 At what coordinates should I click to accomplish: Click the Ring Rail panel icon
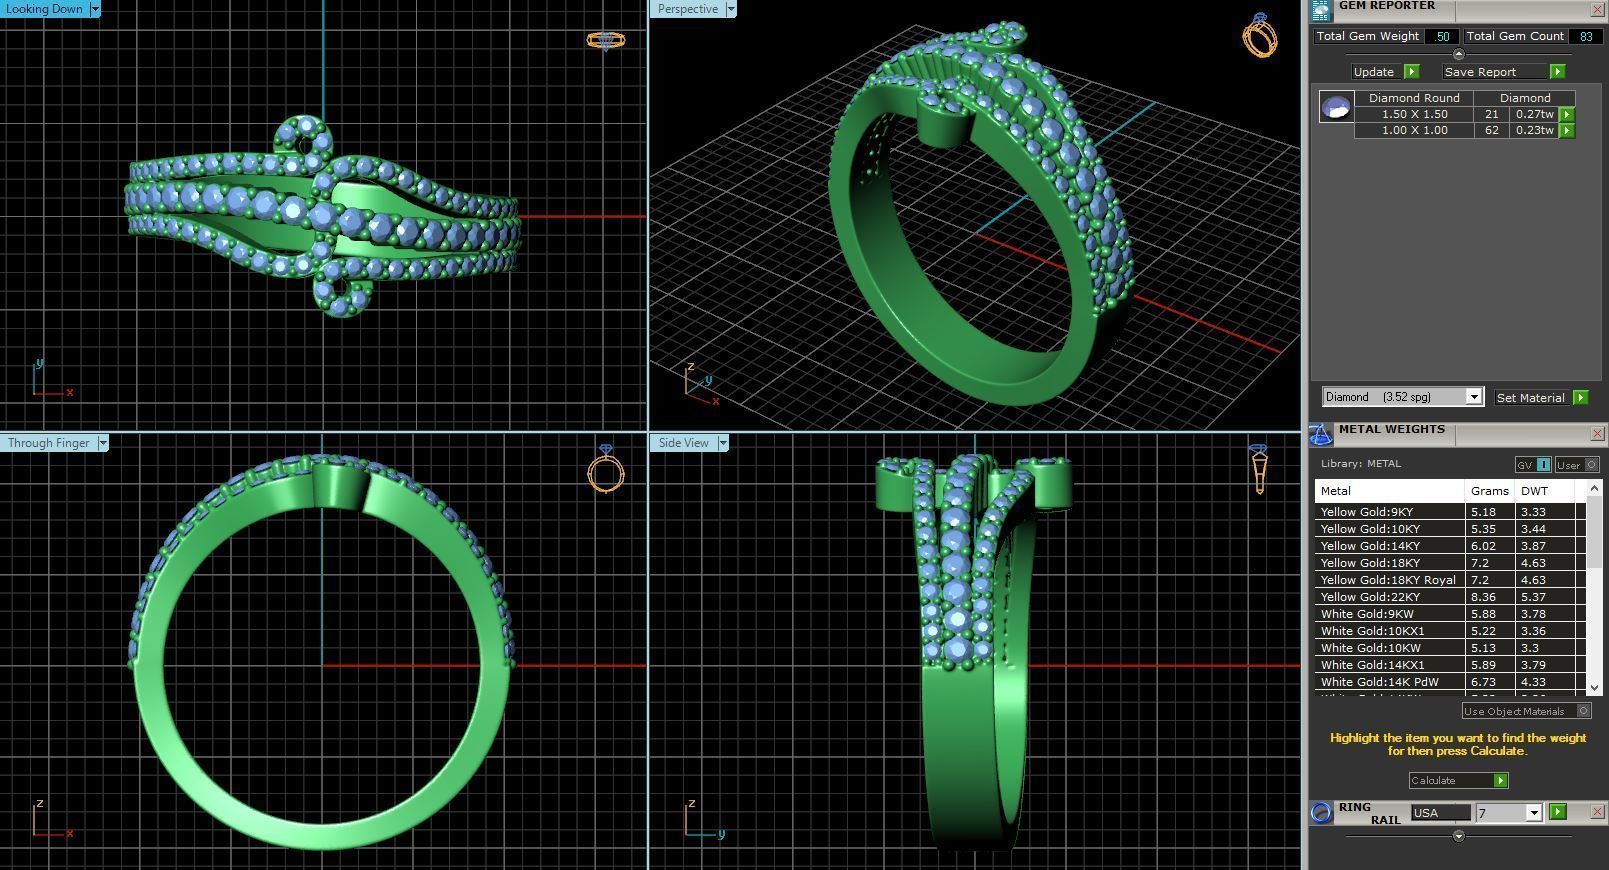tap(1321, 812)
